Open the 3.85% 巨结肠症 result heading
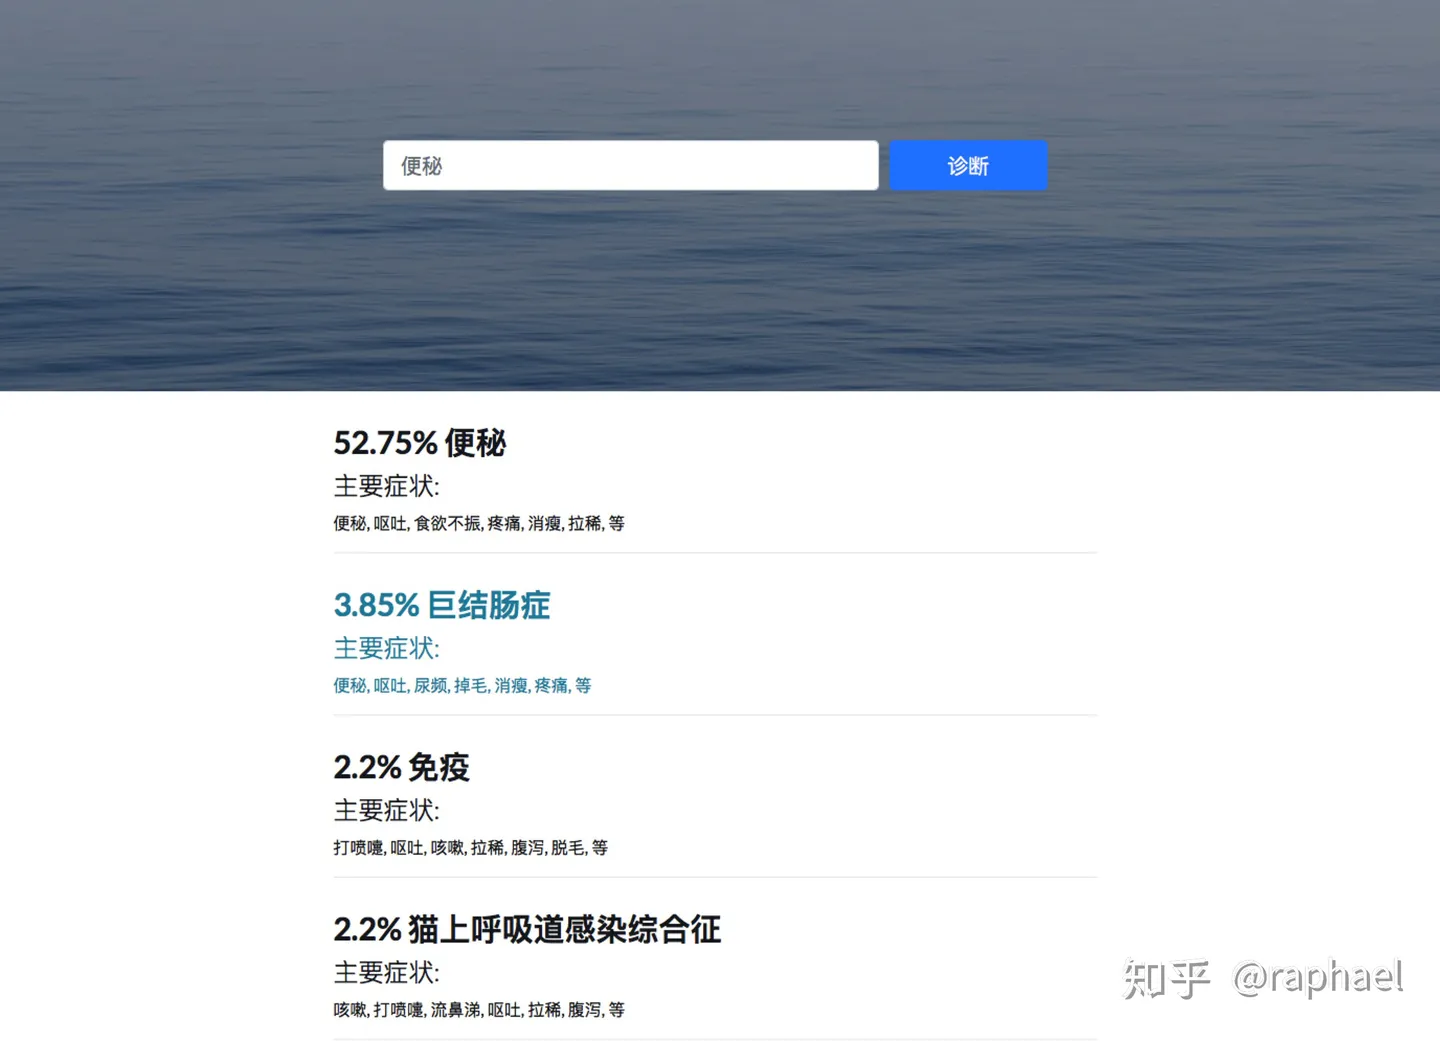1440x1042 pixels. [x=442, y=605]
